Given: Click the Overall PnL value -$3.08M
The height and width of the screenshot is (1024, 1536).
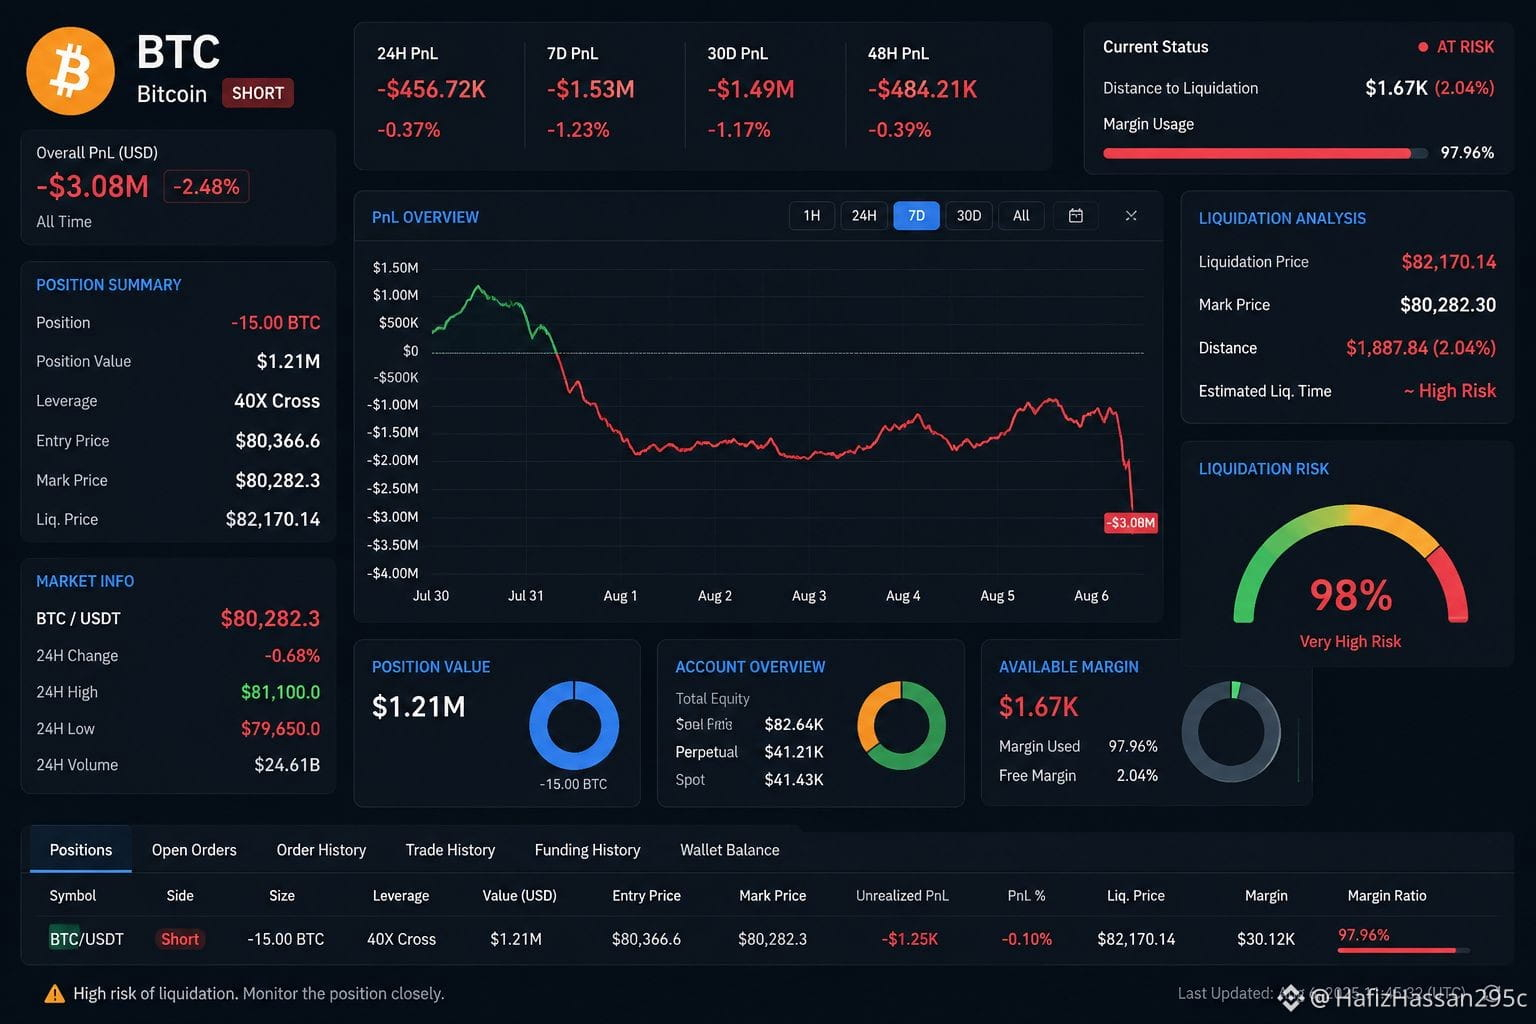Looking at the screenshot, I should [92, 187].
